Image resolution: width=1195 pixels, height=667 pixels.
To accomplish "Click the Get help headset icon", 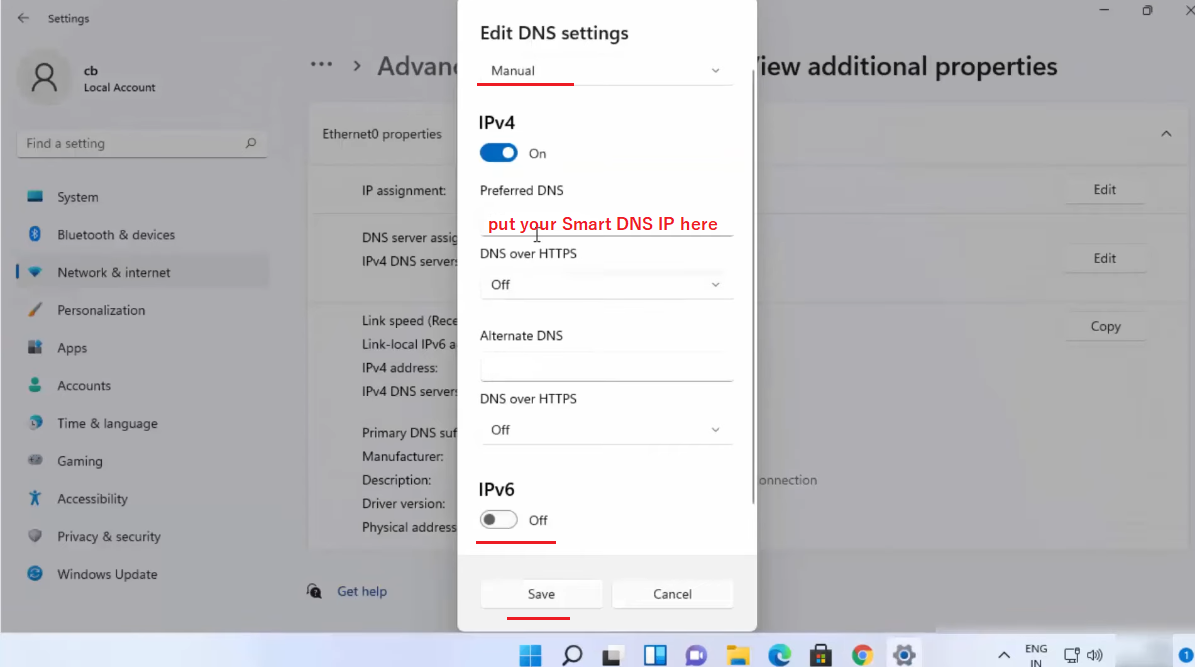I will (314, 591).
